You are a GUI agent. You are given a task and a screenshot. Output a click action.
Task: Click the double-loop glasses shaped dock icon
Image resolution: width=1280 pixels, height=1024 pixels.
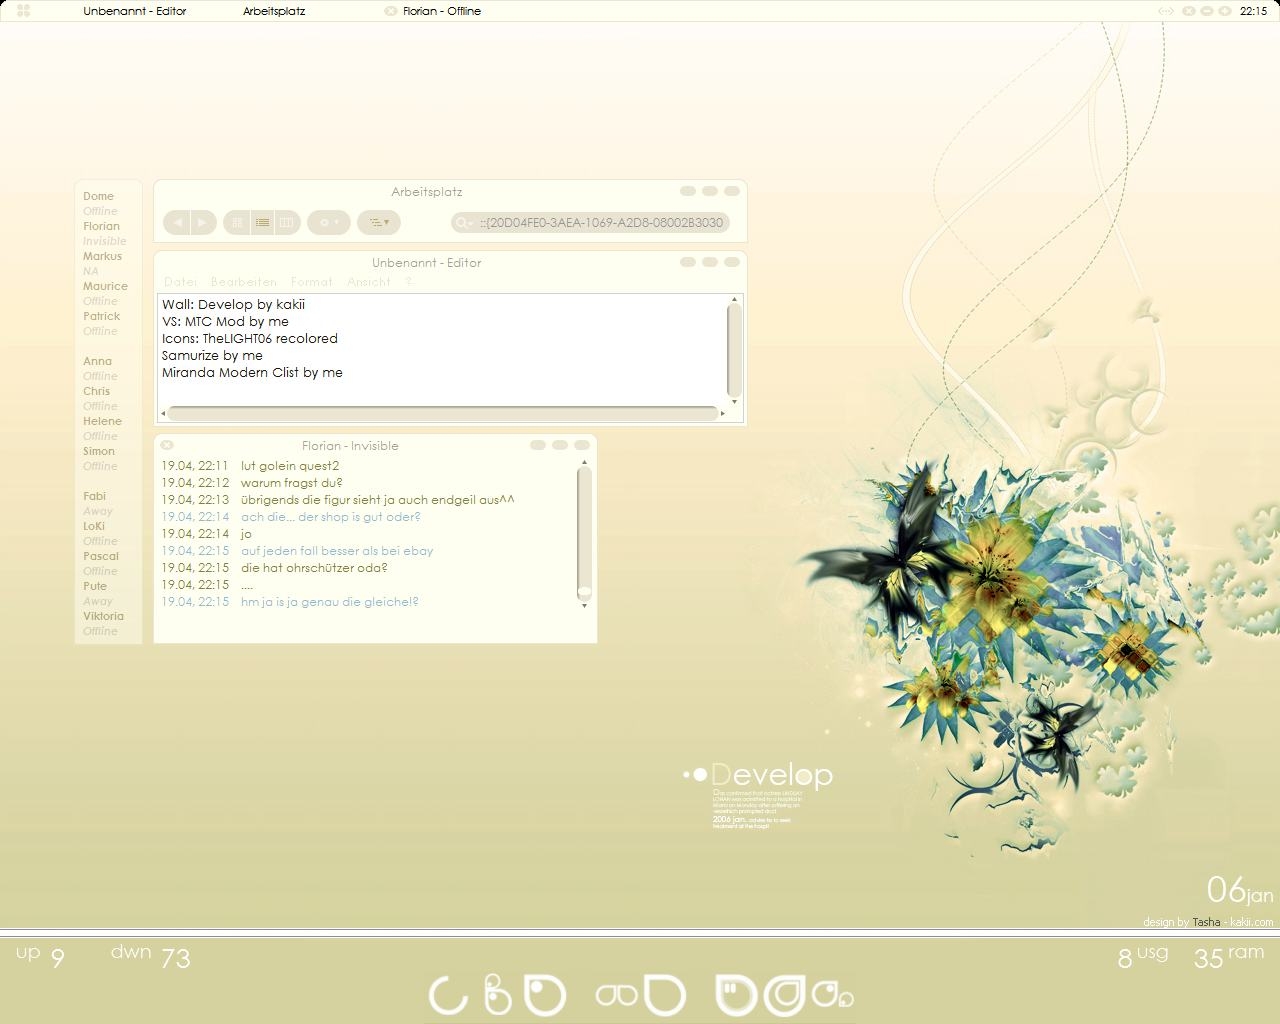(x=616, y=995)
